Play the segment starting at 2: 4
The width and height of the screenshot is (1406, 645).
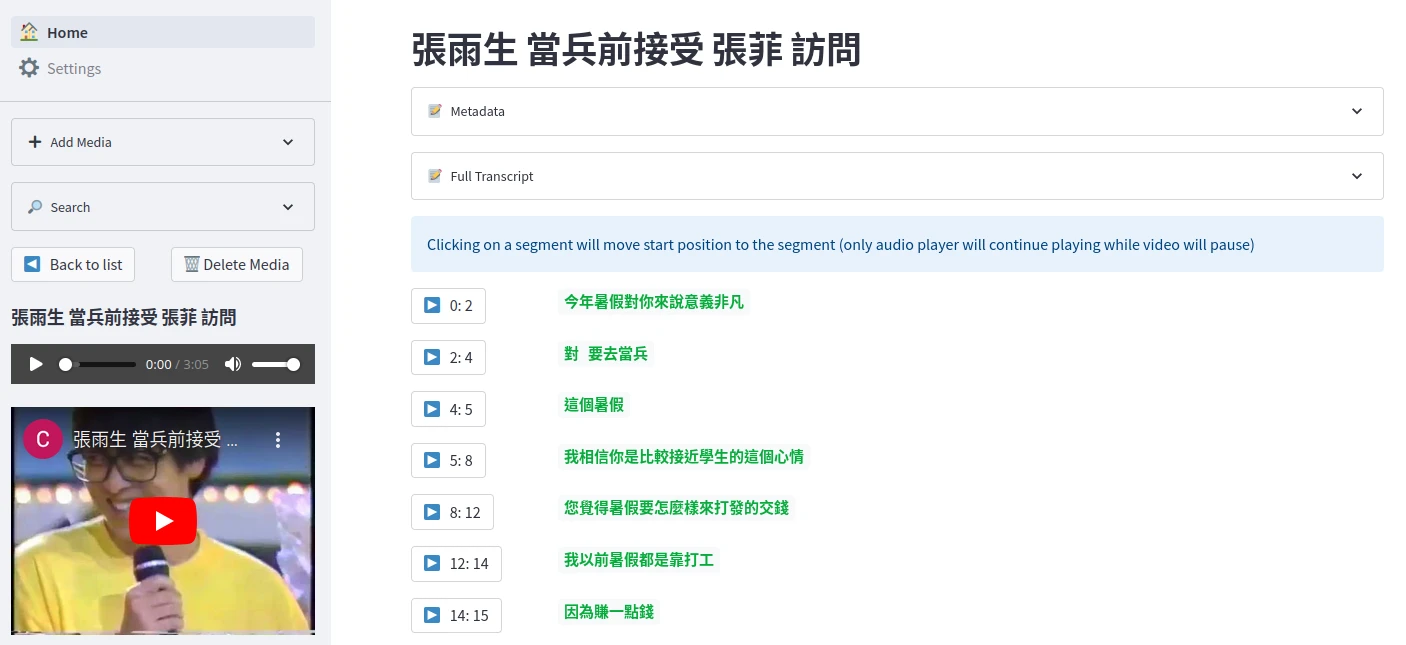tap(448, 357)
